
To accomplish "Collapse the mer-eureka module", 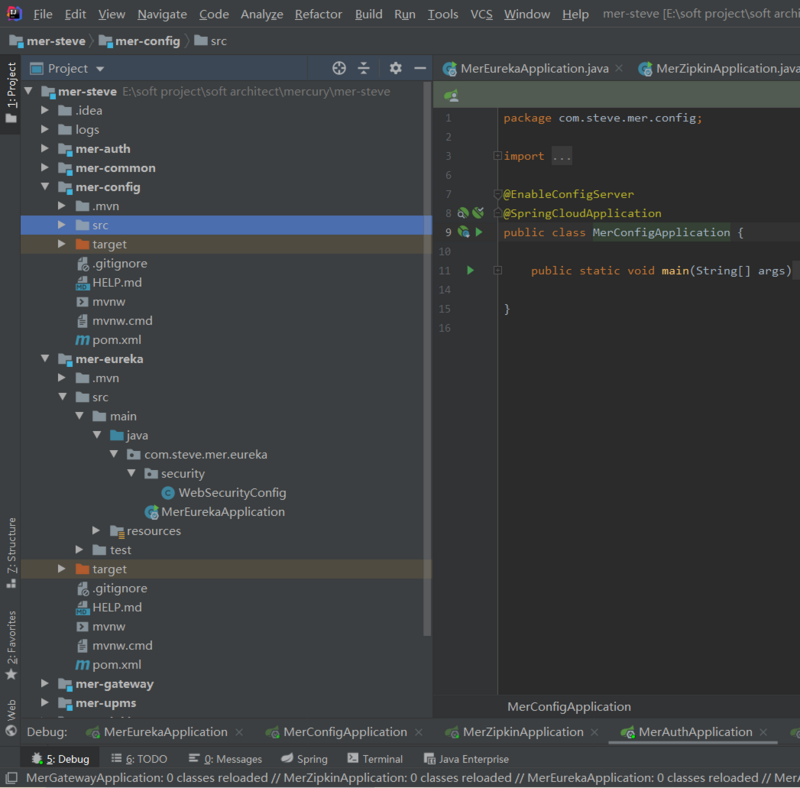I will click(45, 359).
